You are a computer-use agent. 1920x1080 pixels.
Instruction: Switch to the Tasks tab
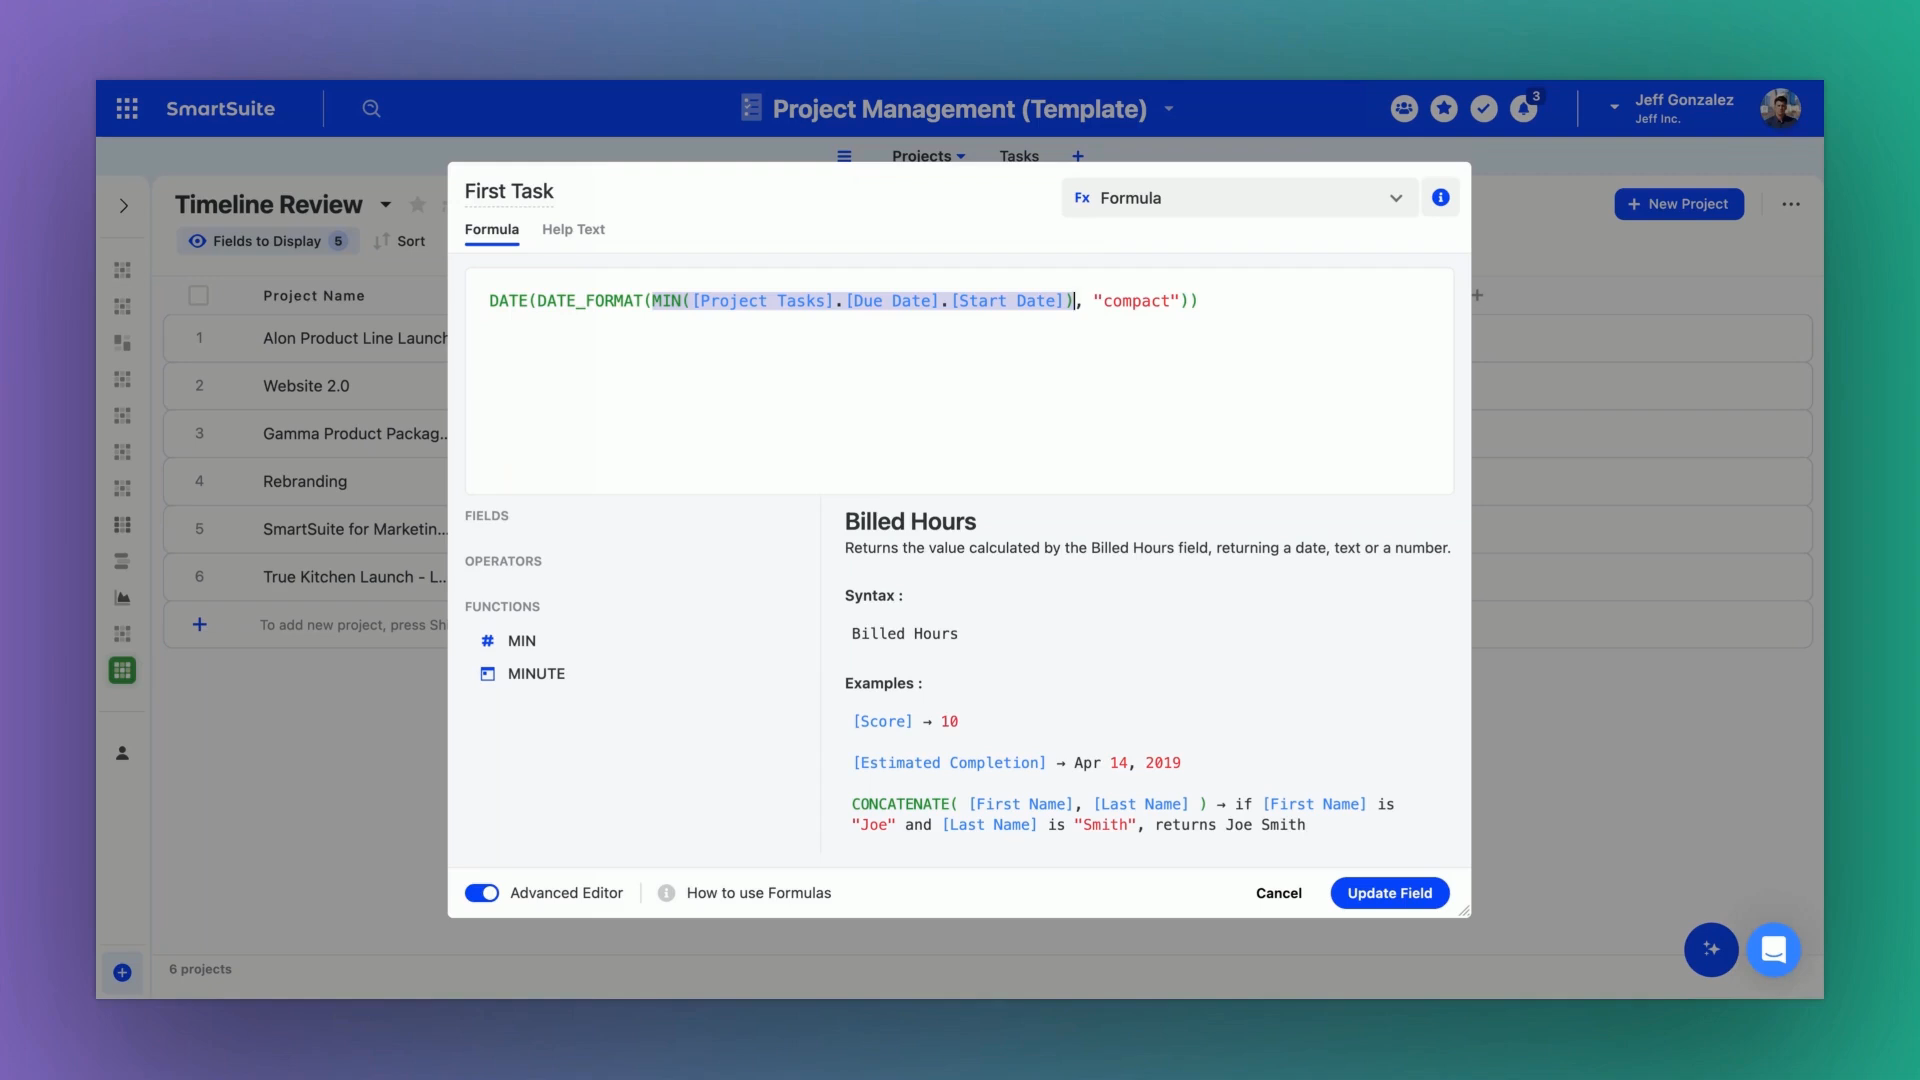1019,156
